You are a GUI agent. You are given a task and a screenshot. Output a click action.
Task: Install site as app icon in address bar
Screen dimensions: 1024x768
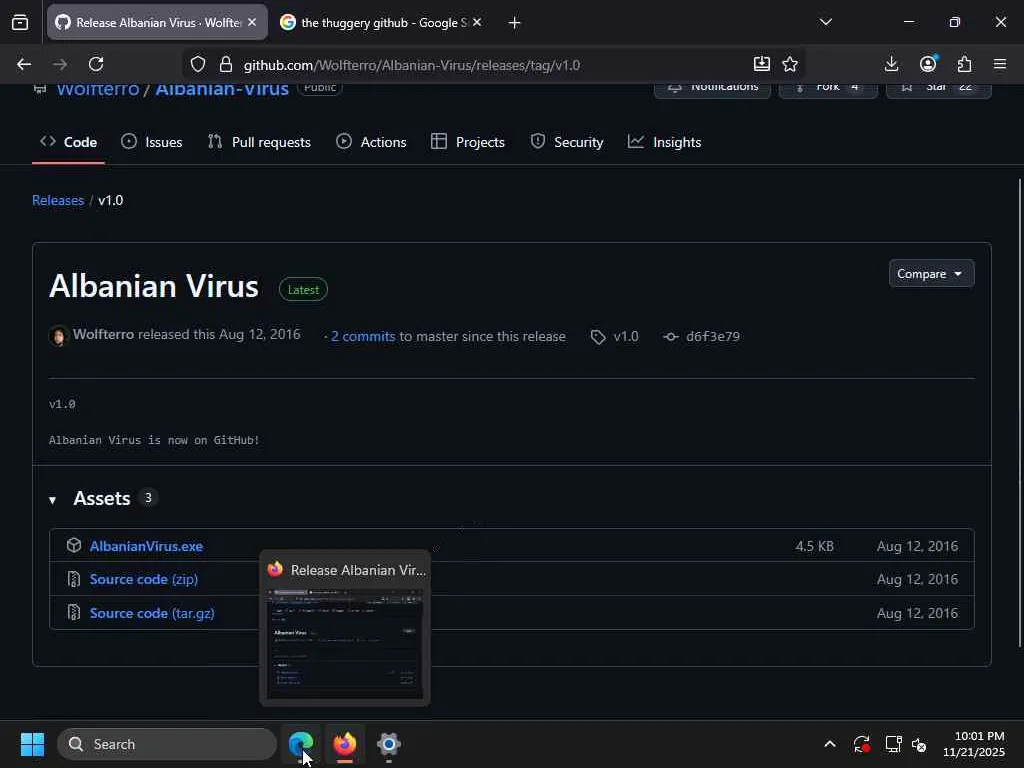point(761,64)
